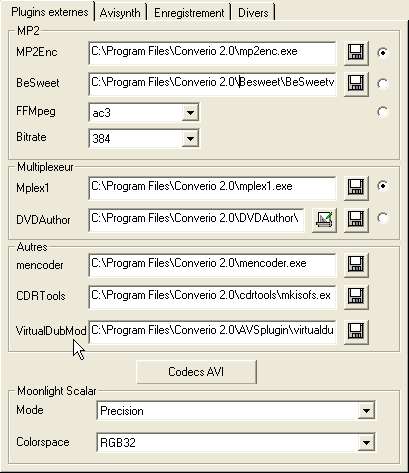This screenshot has width=409, height=473.
Task: Click the Codecs AVI button
Action: pos(196,372)
